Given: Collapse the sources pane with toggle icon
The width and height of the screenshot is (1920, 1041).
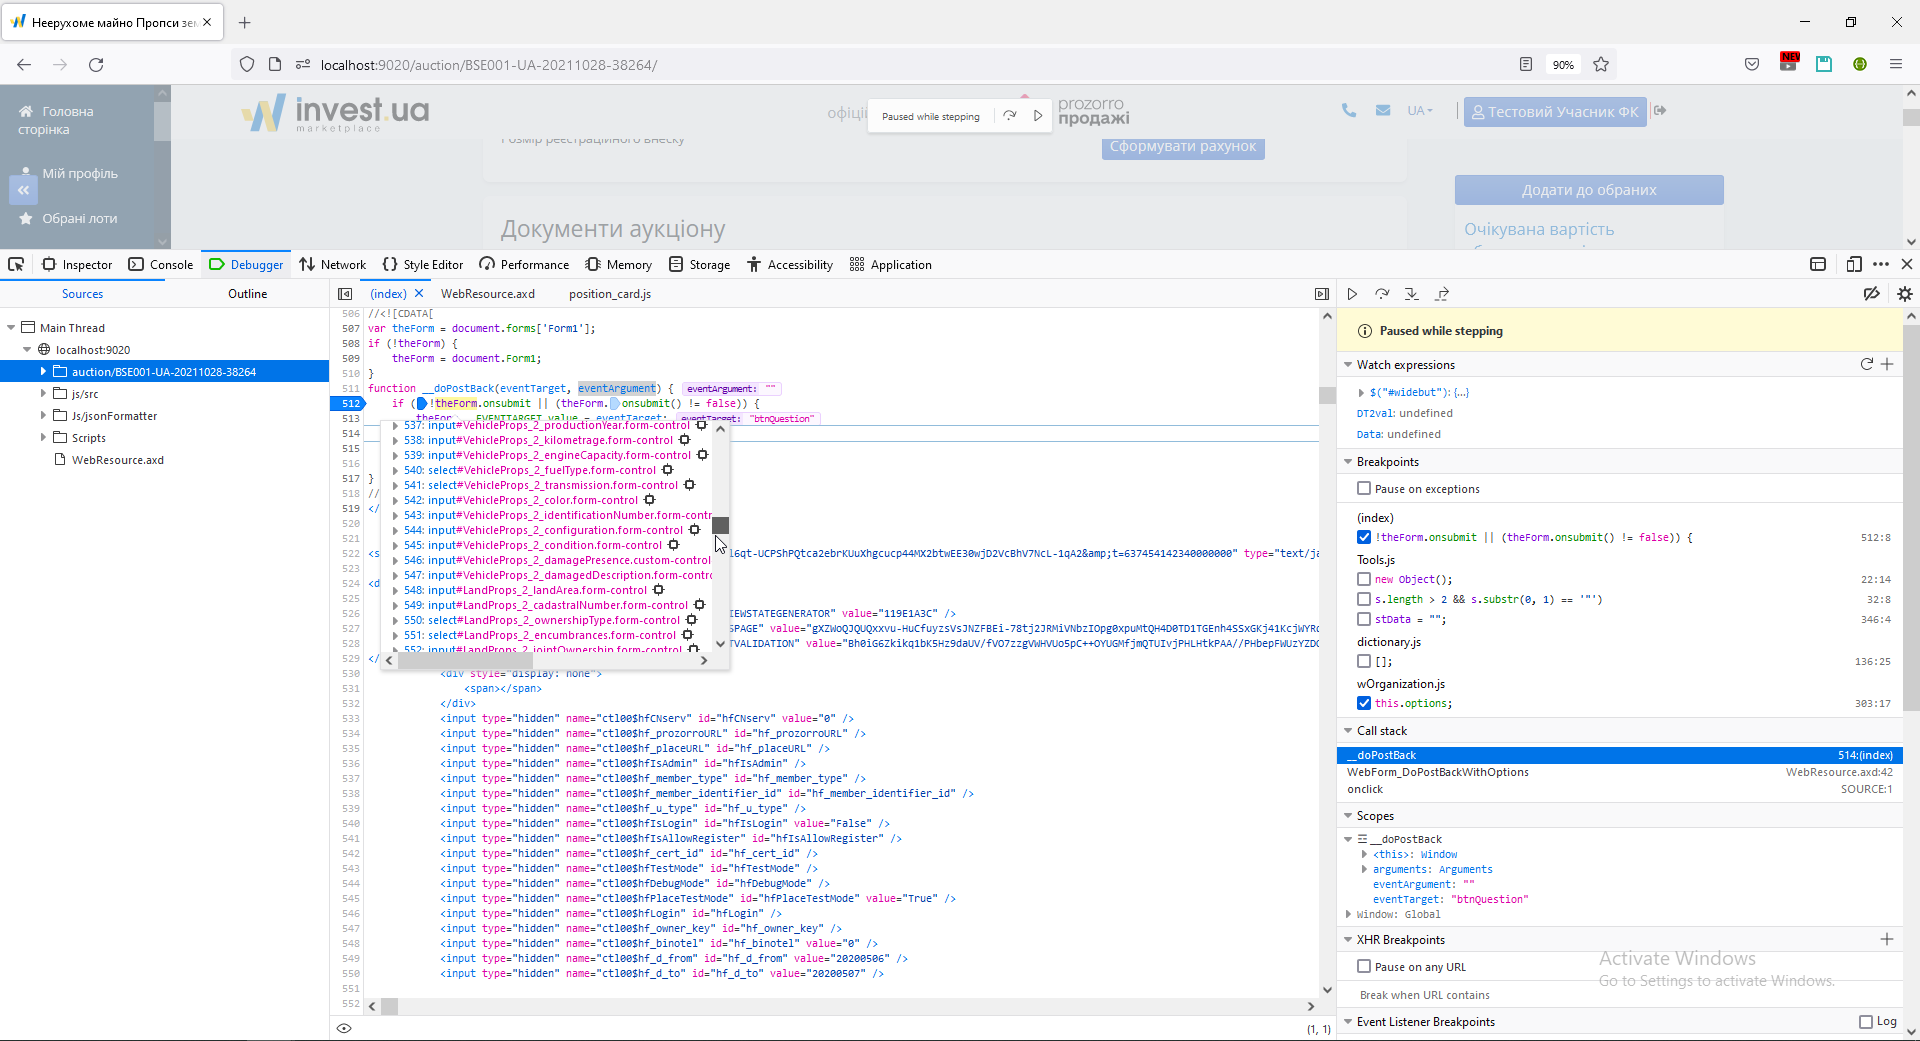Looking at the screenshot, I should pos(345,294).
